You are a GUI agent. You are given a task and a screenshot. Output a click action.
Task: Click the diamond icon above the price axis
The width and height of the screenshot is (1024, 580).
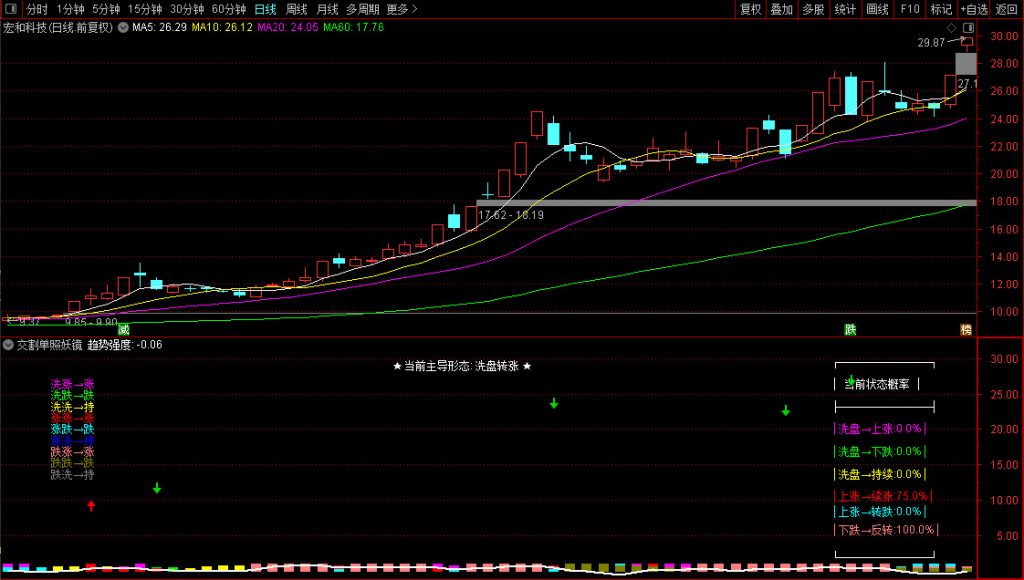966,27
